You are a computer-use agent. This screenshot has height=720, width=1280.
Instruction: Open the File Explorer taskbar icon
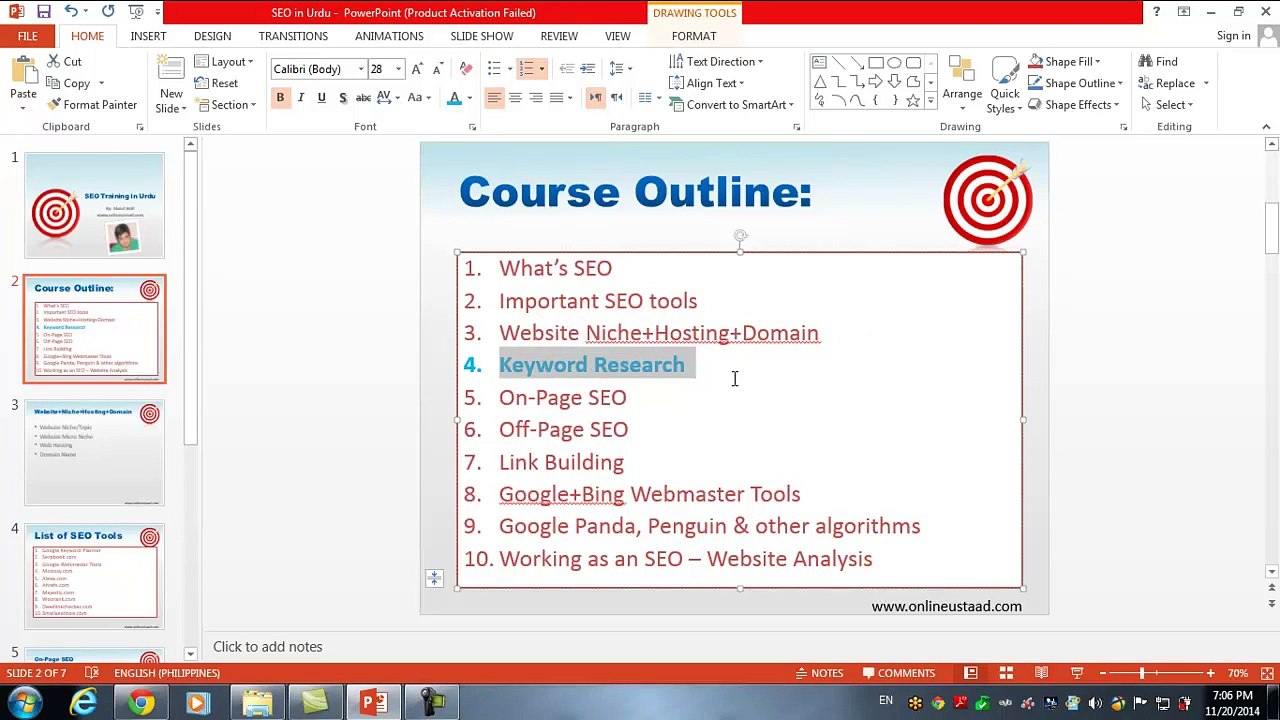(257, 703)
